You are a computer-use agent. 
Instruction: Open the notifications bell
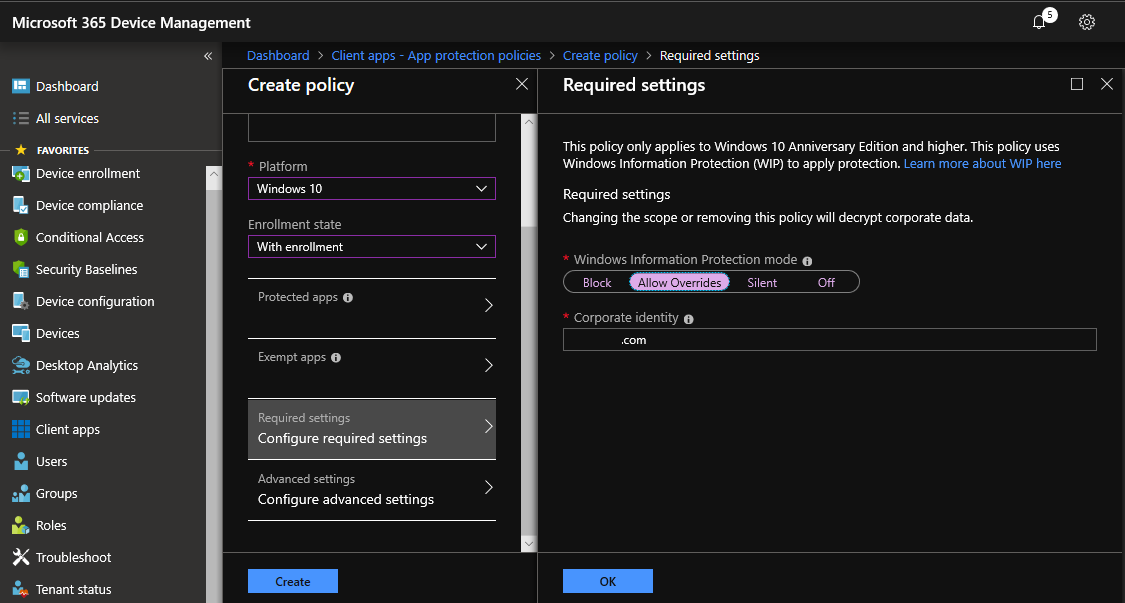coord(1039,22)
